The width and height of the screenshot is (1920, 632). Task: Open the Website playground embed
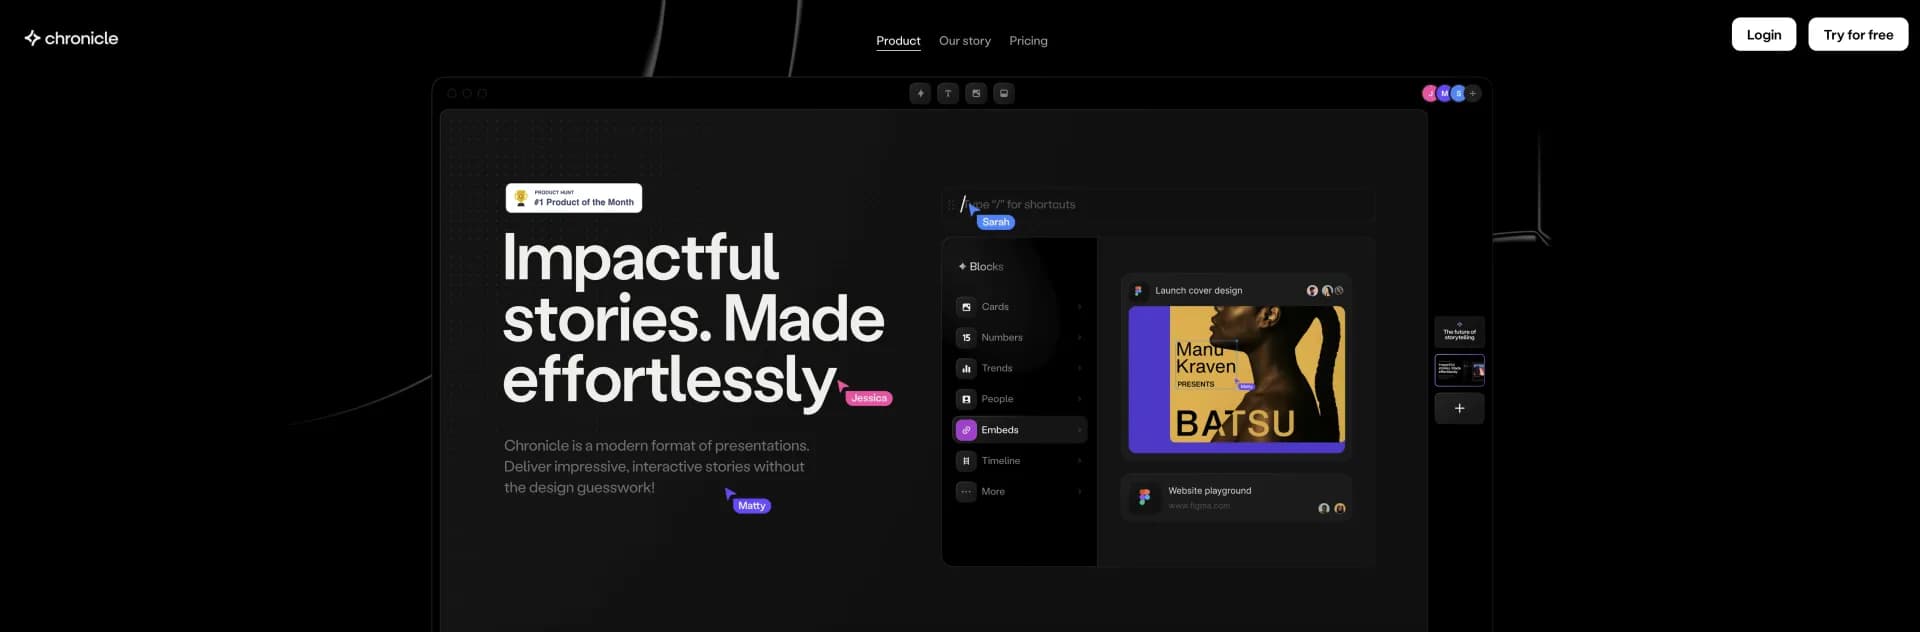[x=1236, y=497]
